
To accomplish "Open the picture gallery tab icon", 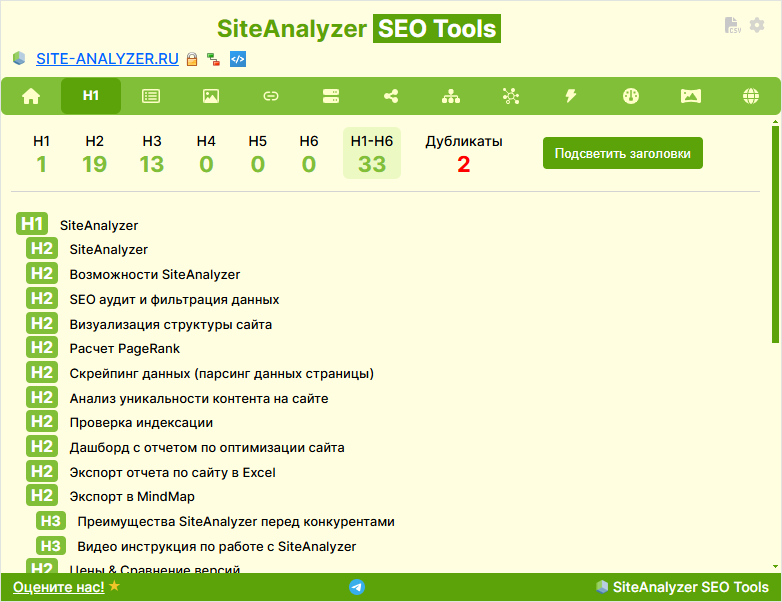I will click(691, 96).
